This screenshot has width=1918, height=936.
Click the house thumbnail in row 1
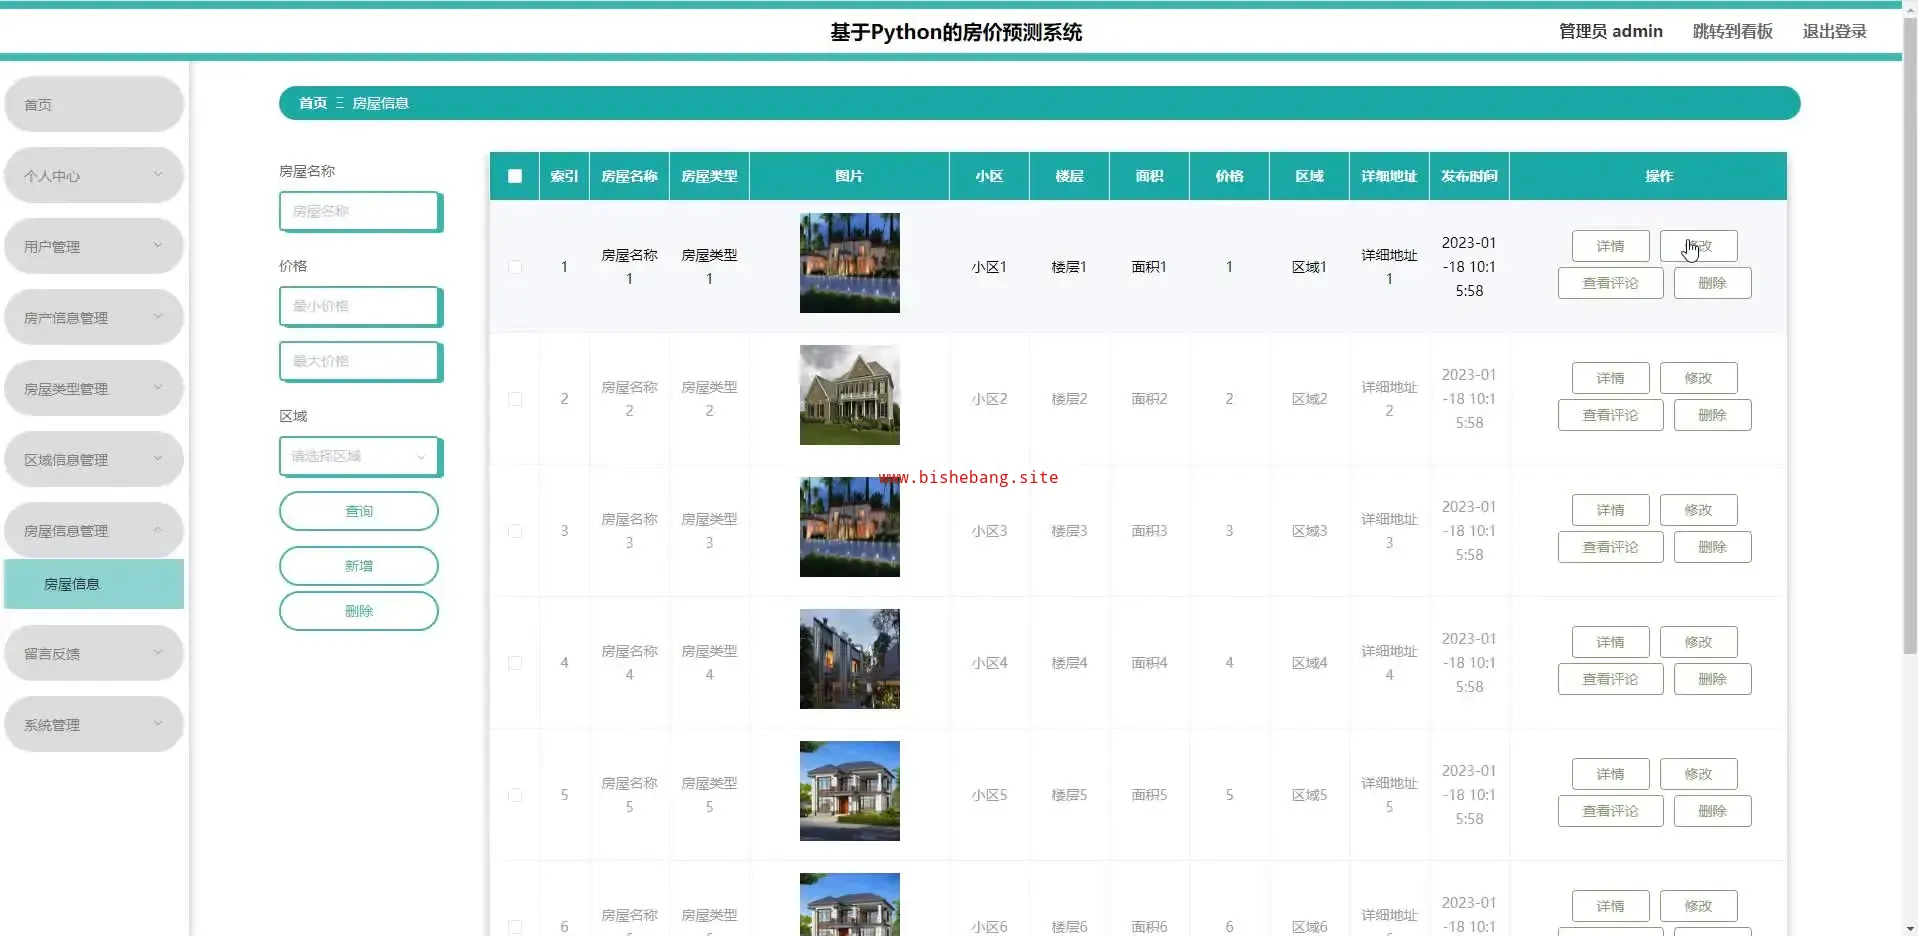tap(849, 263)
